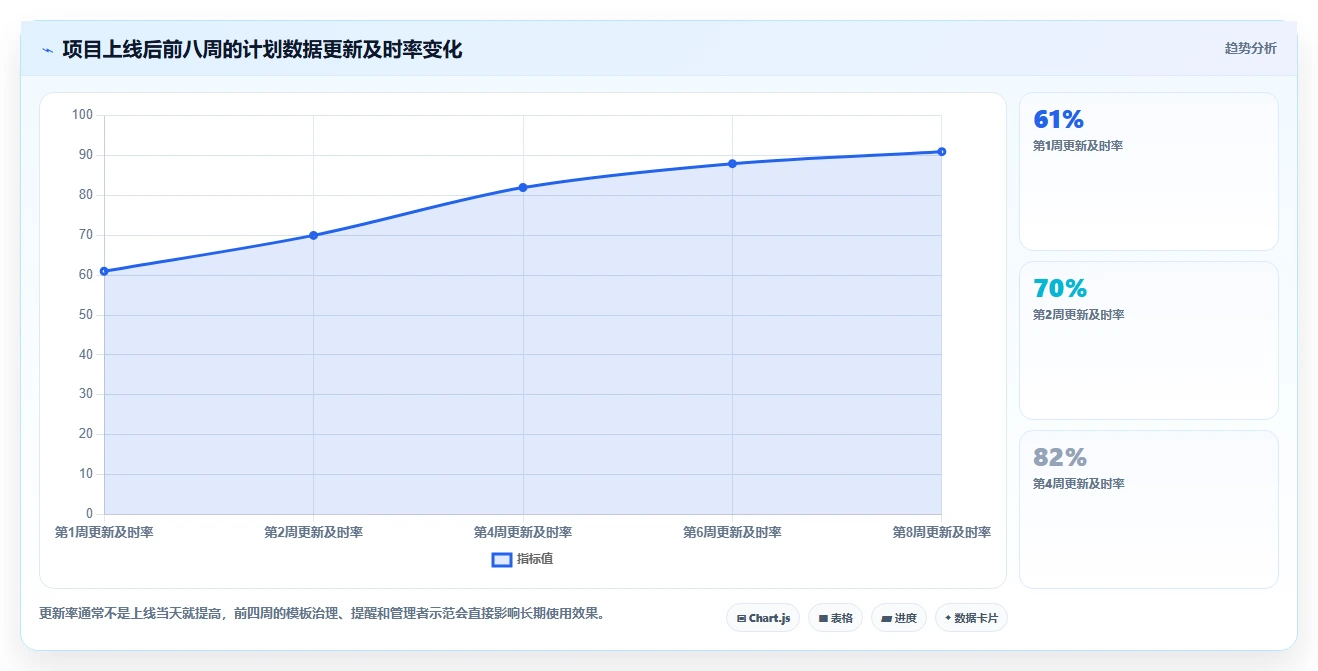
Task: Click the data point for 第6周更新及时率
Action: pos(732,163)
